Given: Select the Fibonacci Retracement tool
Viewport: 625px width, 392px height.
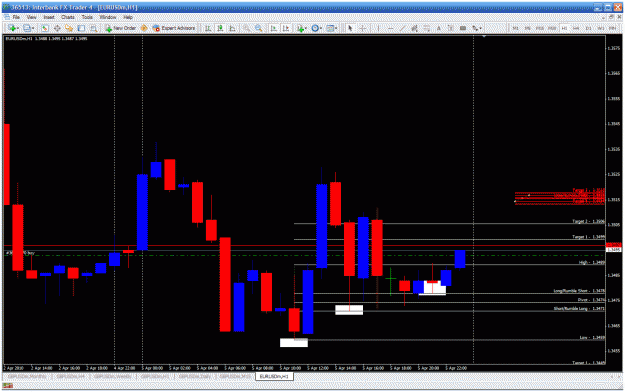Looking at the screenshot, I should pos(426,28).
